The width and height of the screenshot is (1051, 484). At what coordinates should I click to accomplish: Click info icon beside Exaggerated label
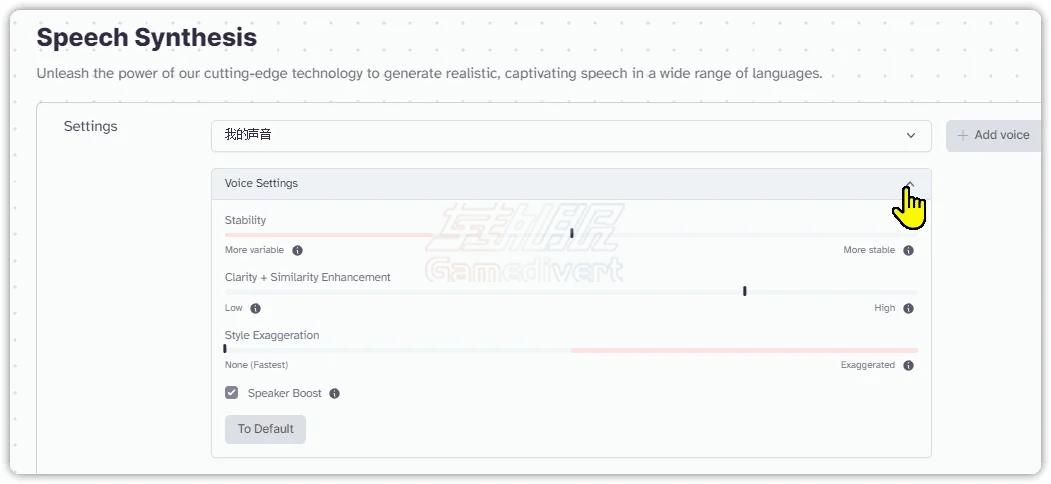point(908,366)
